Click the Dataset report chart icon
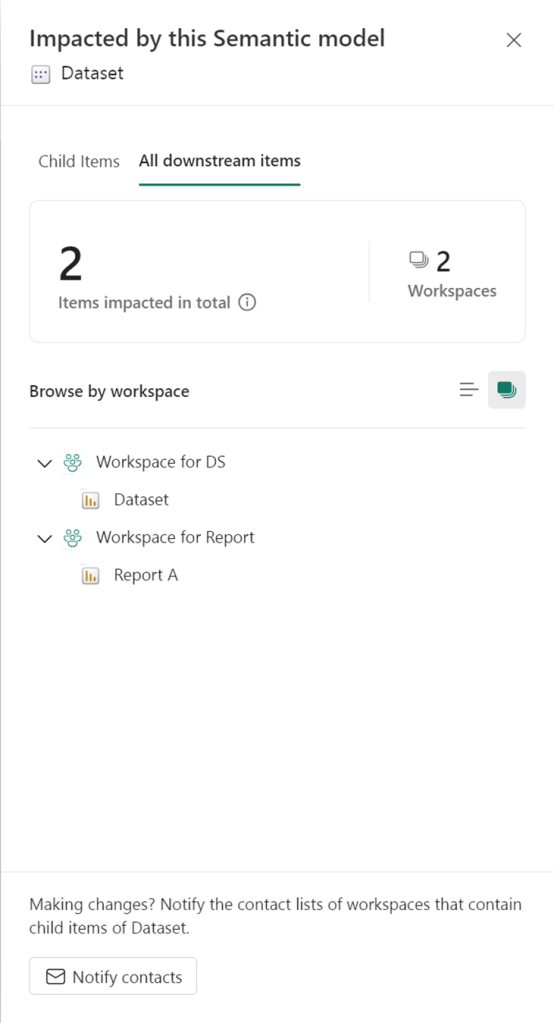 [x=90, y=500]
